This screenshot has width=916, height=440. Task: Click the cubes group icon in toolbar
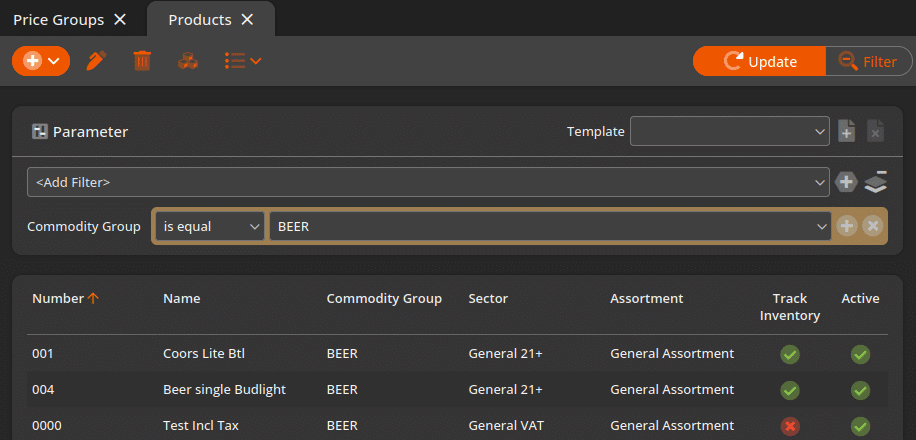[x=187, y=61]
